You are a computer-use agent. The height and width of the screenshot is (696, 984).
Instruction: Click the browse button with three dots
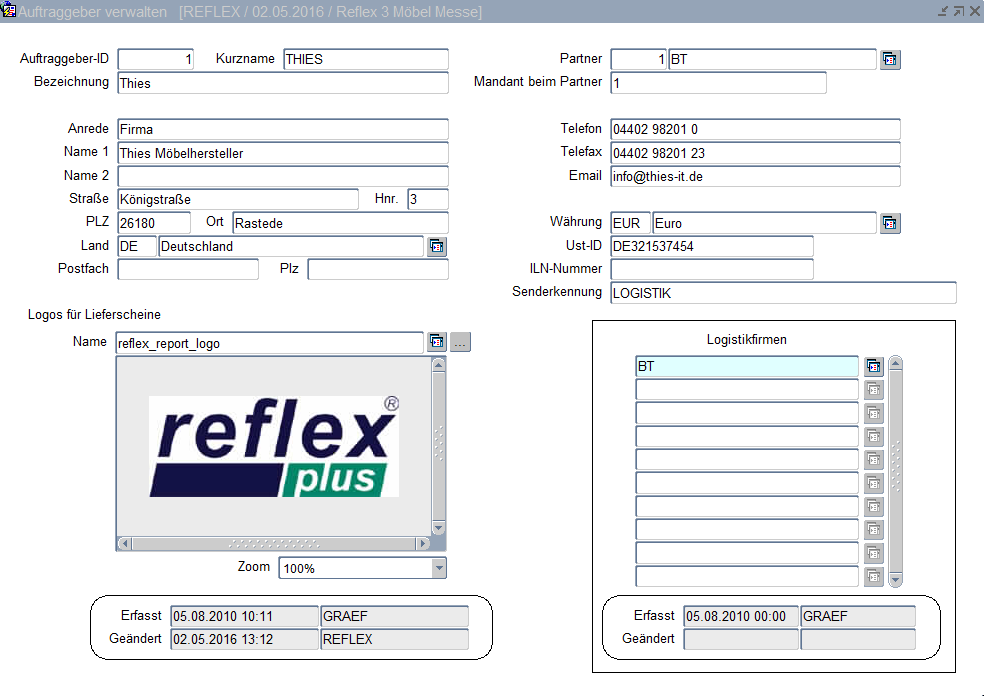coord(460,342)
